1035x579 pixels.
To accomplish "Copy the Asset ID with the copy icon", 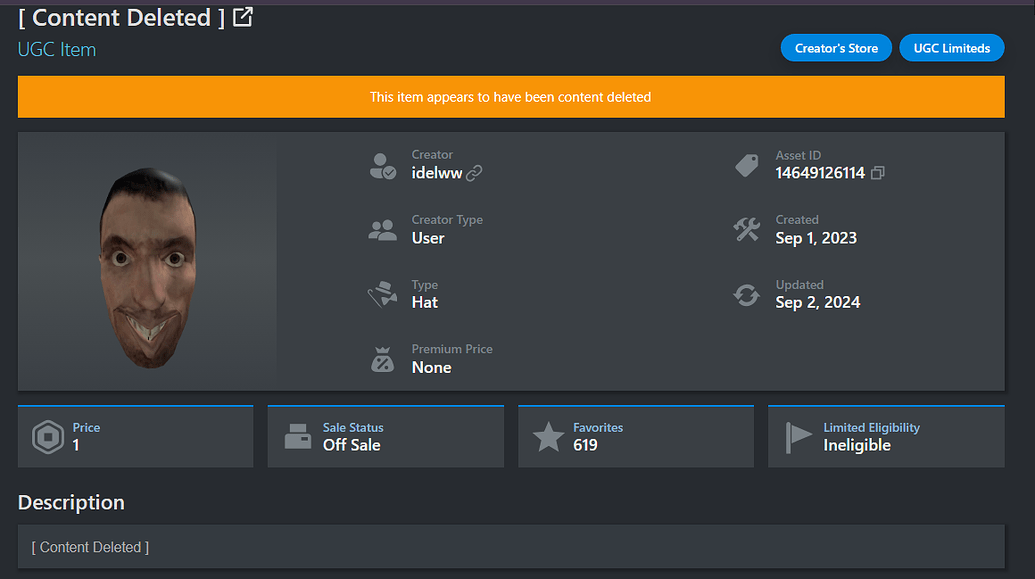I will pos(877,173).
